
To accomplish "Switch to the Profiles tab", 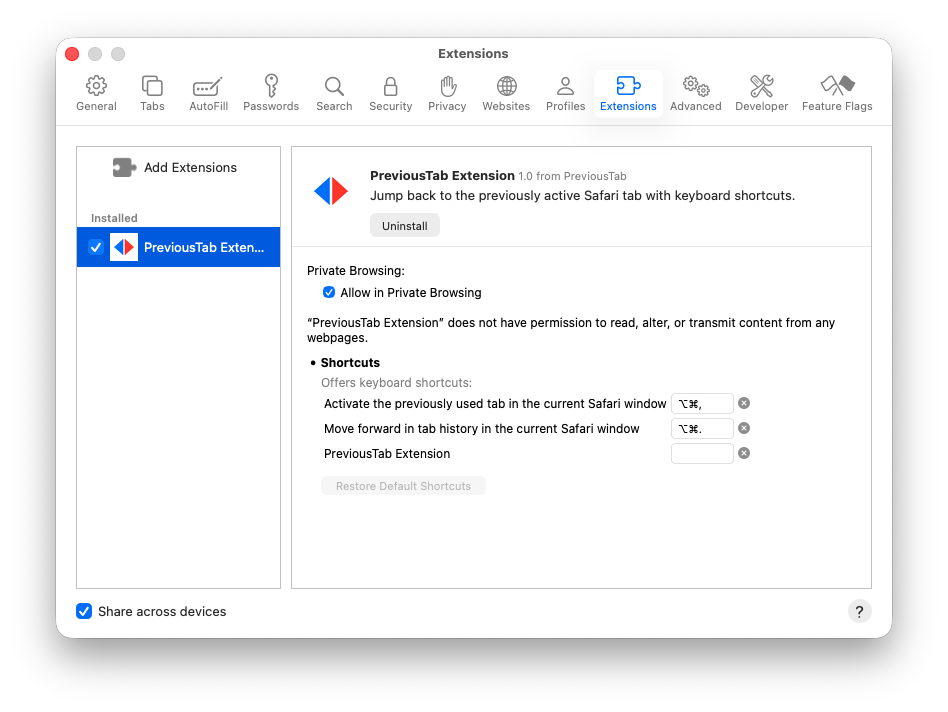I will pos(565,92).
